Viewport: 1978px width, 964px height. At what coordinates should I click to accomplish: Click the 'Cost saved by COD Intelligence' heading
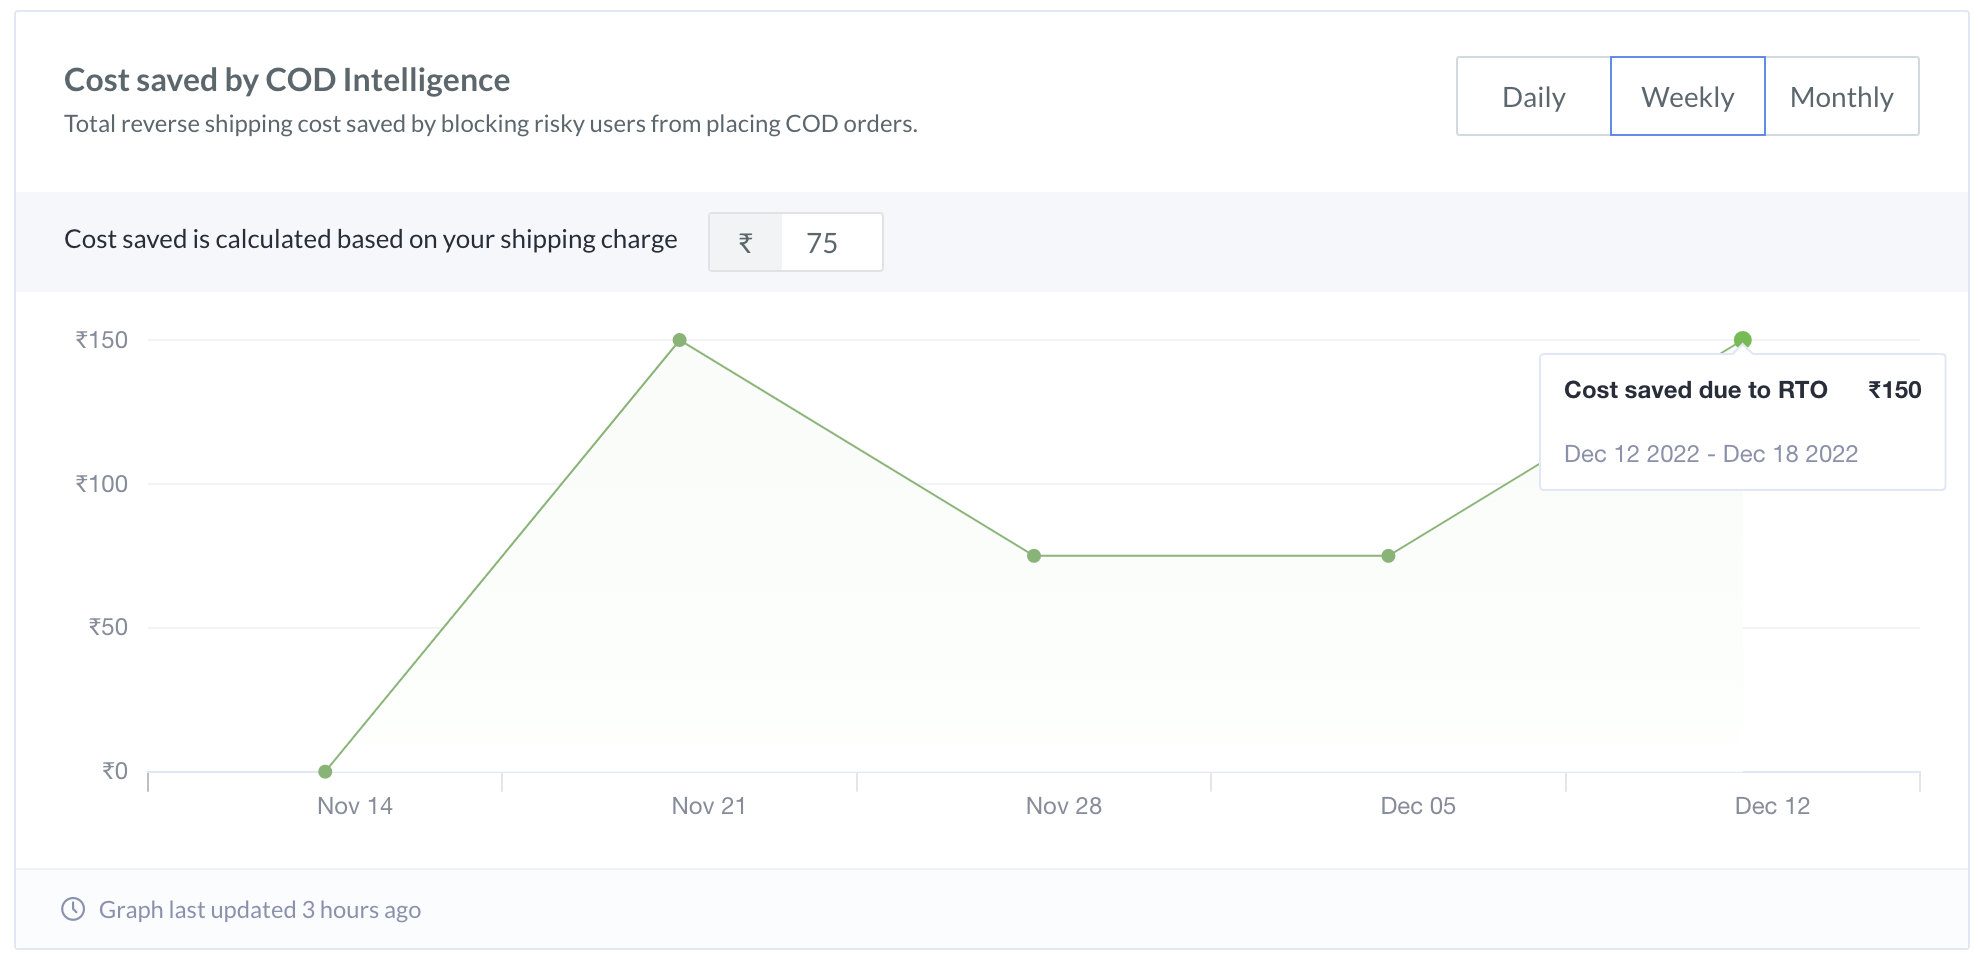[287, 80]
